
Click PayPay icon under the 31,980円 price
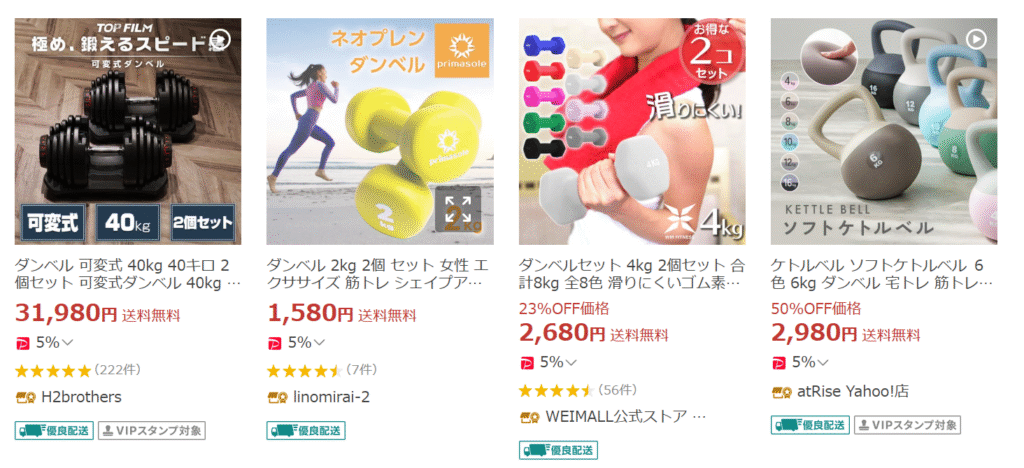[x=21, y=342]
